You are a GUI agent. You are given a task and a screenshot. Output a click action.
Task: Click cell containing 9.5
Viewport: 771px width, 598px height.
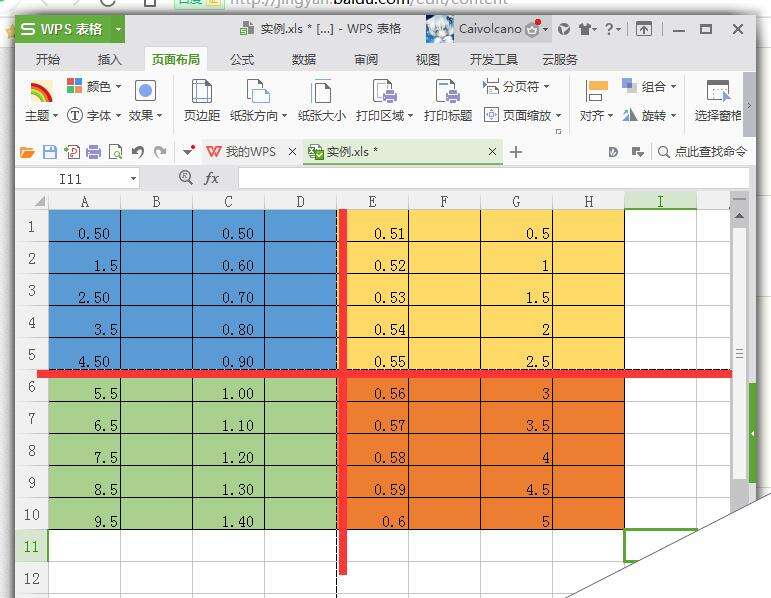click(x=85, y=514)
